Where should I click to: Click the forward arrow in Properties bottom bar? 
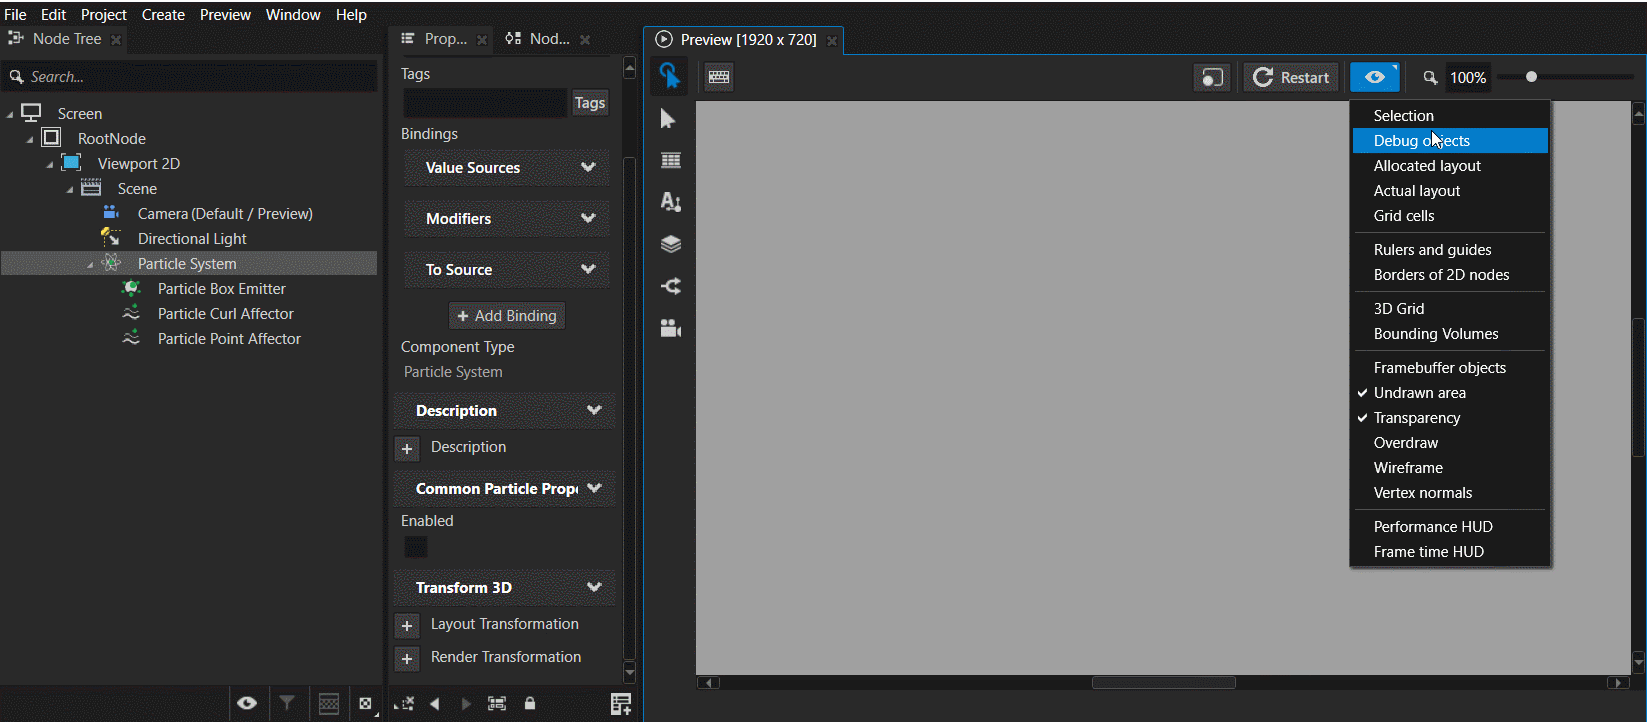pyautogui.click(x=466, y=704)
